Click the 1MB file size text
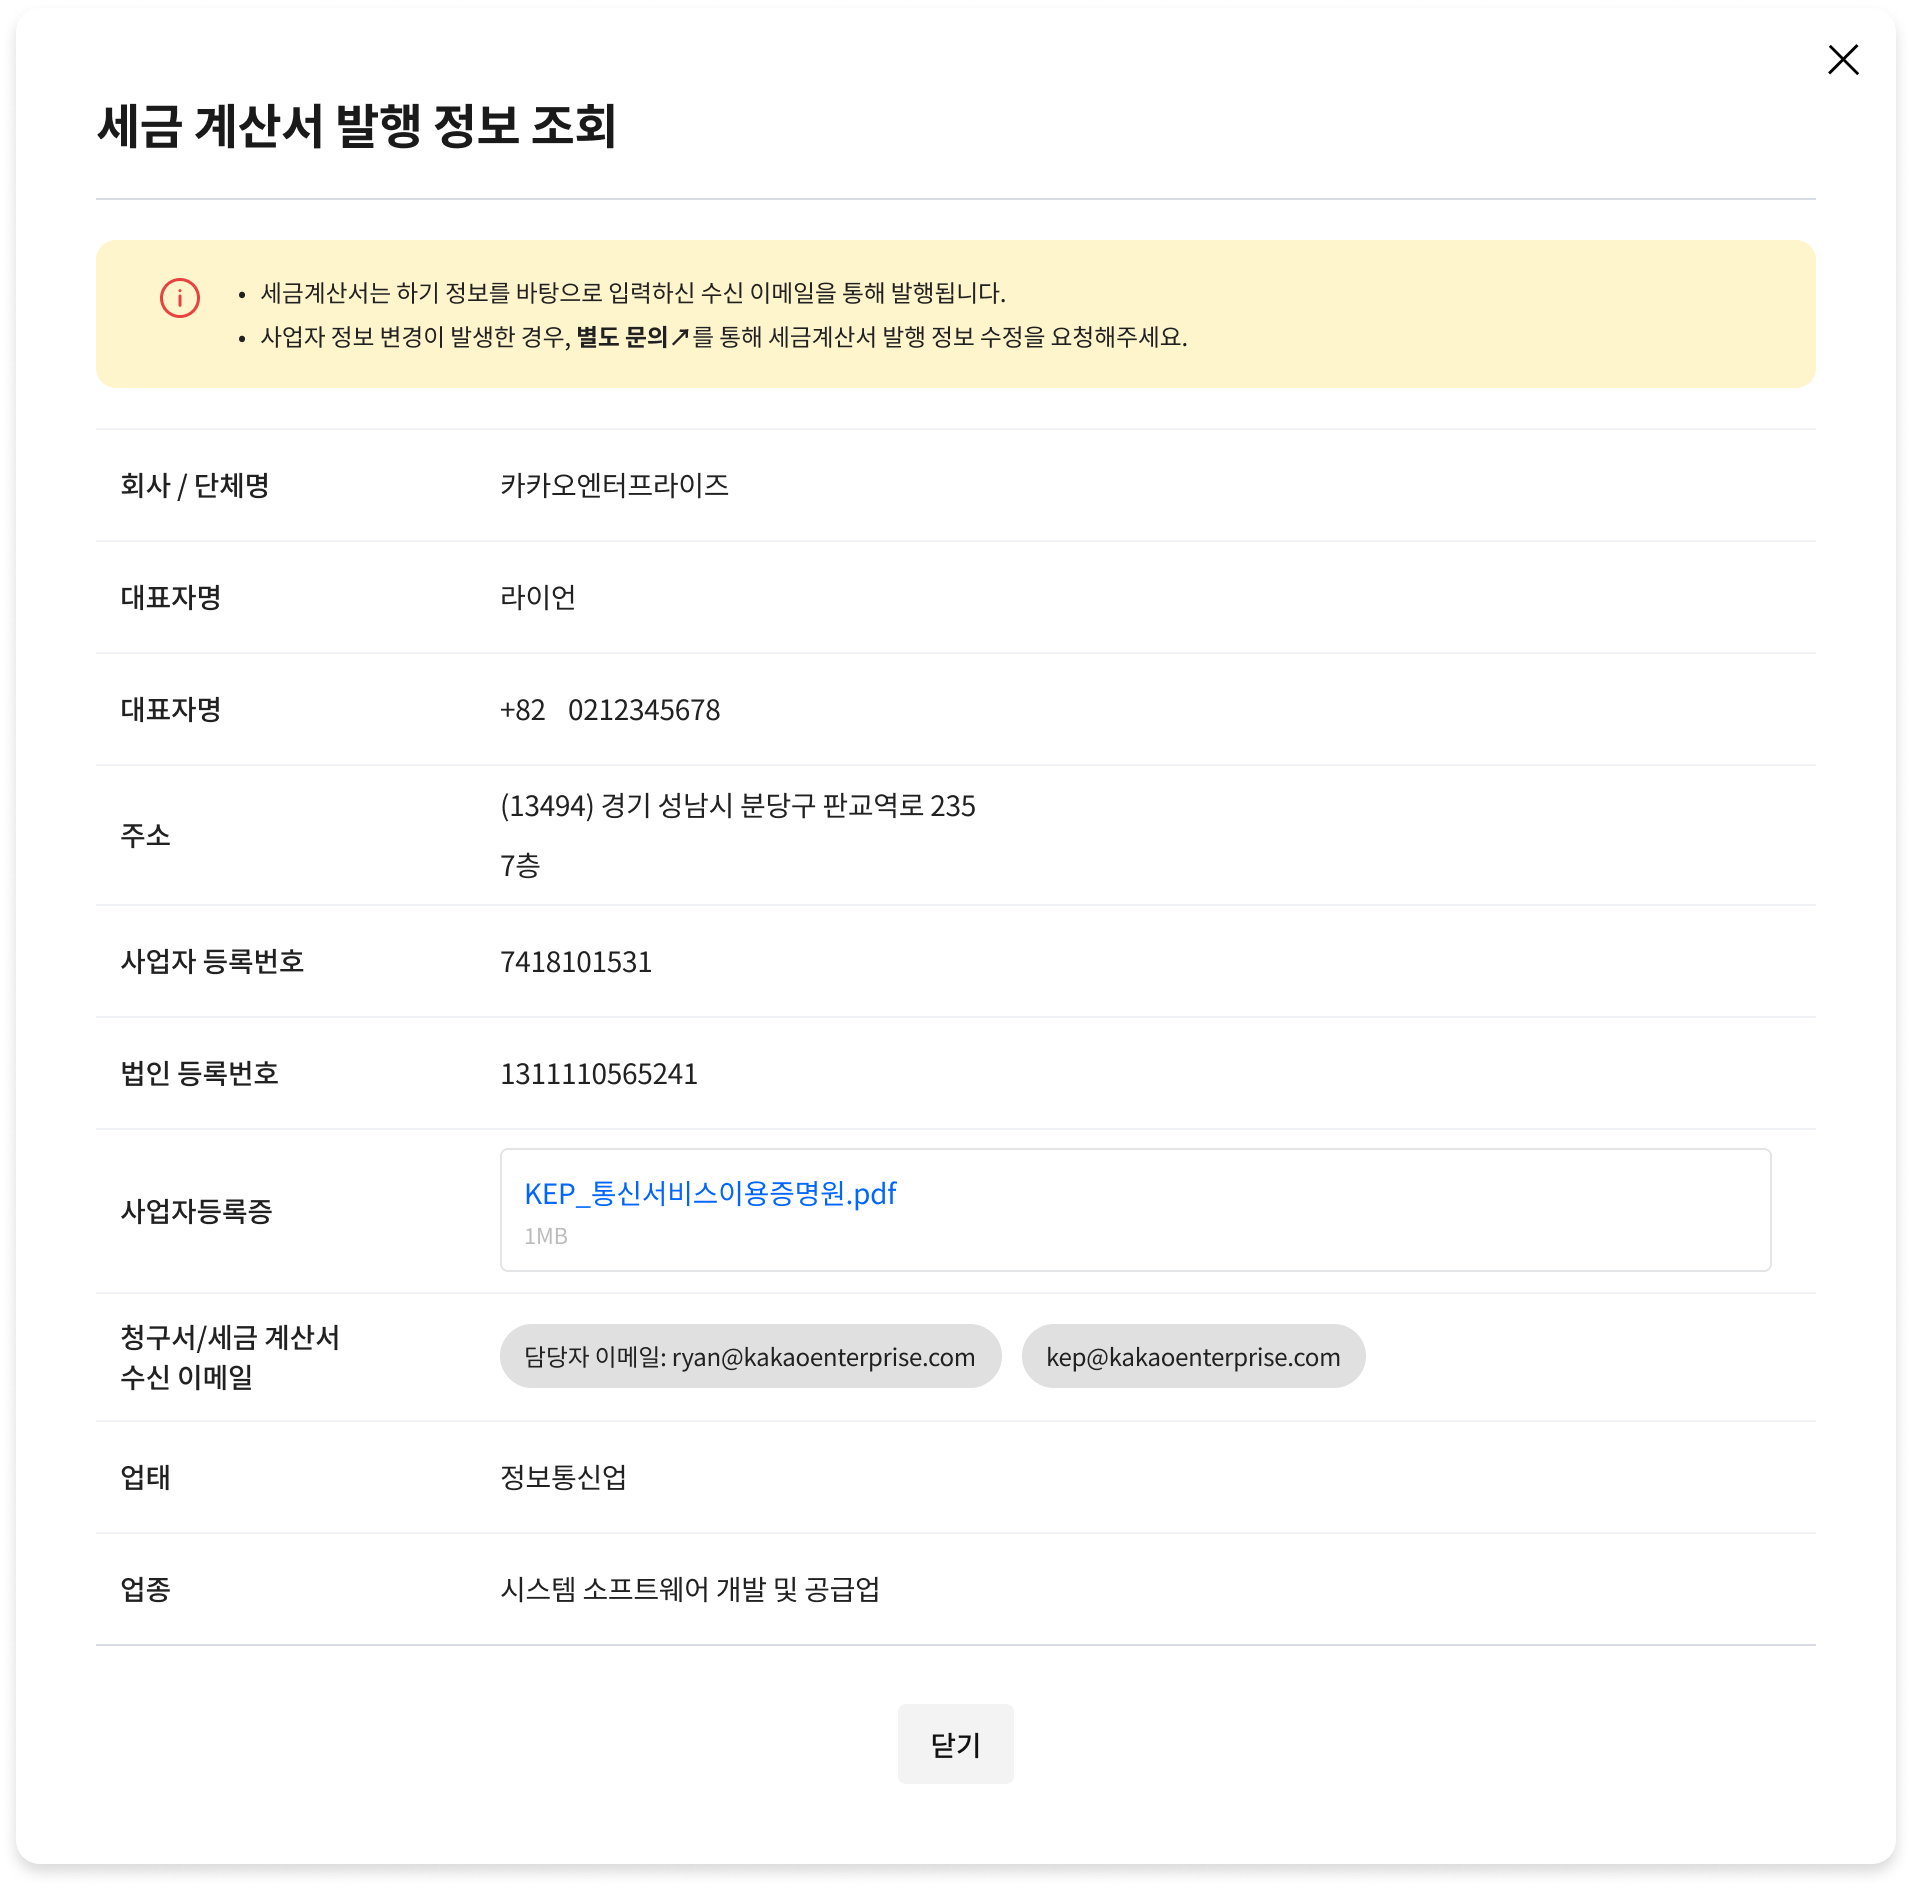1912x1888 pixels. pyautogui.click(x=546, y=1237)
